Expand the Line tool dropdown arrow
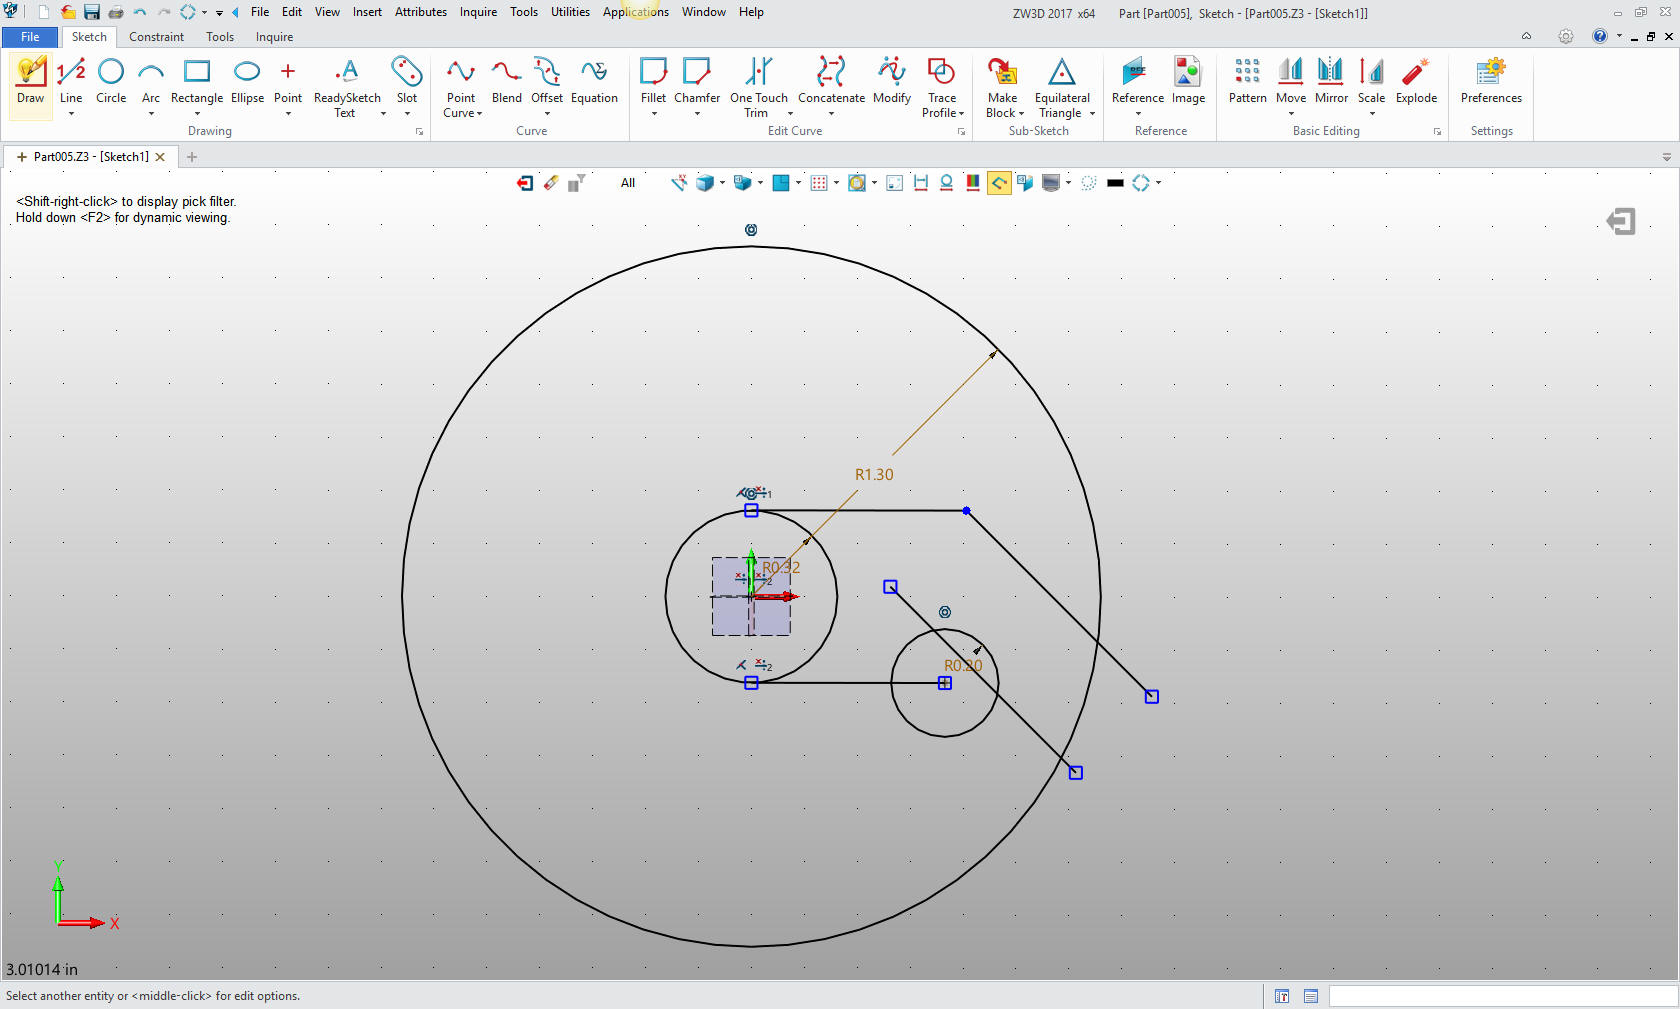Screen dimensions: 1680x1009 [71, 114]
